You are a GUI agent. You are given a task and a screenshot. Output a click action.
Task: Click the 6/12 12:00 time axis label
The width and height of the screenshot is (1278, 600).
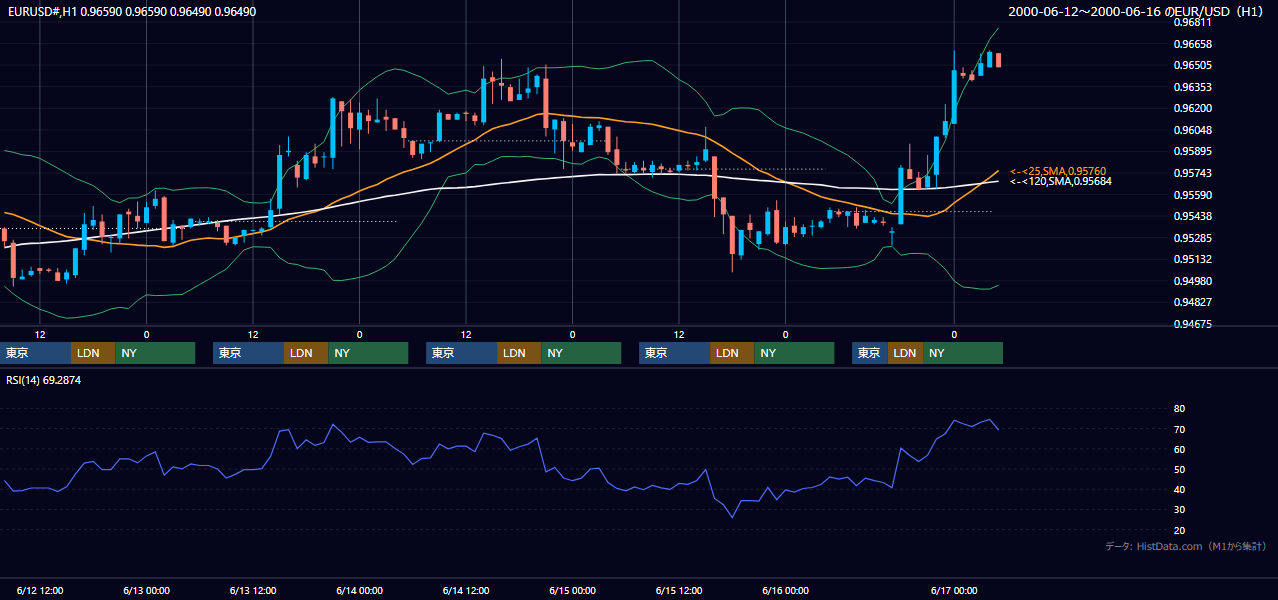(x=40, y=590)
